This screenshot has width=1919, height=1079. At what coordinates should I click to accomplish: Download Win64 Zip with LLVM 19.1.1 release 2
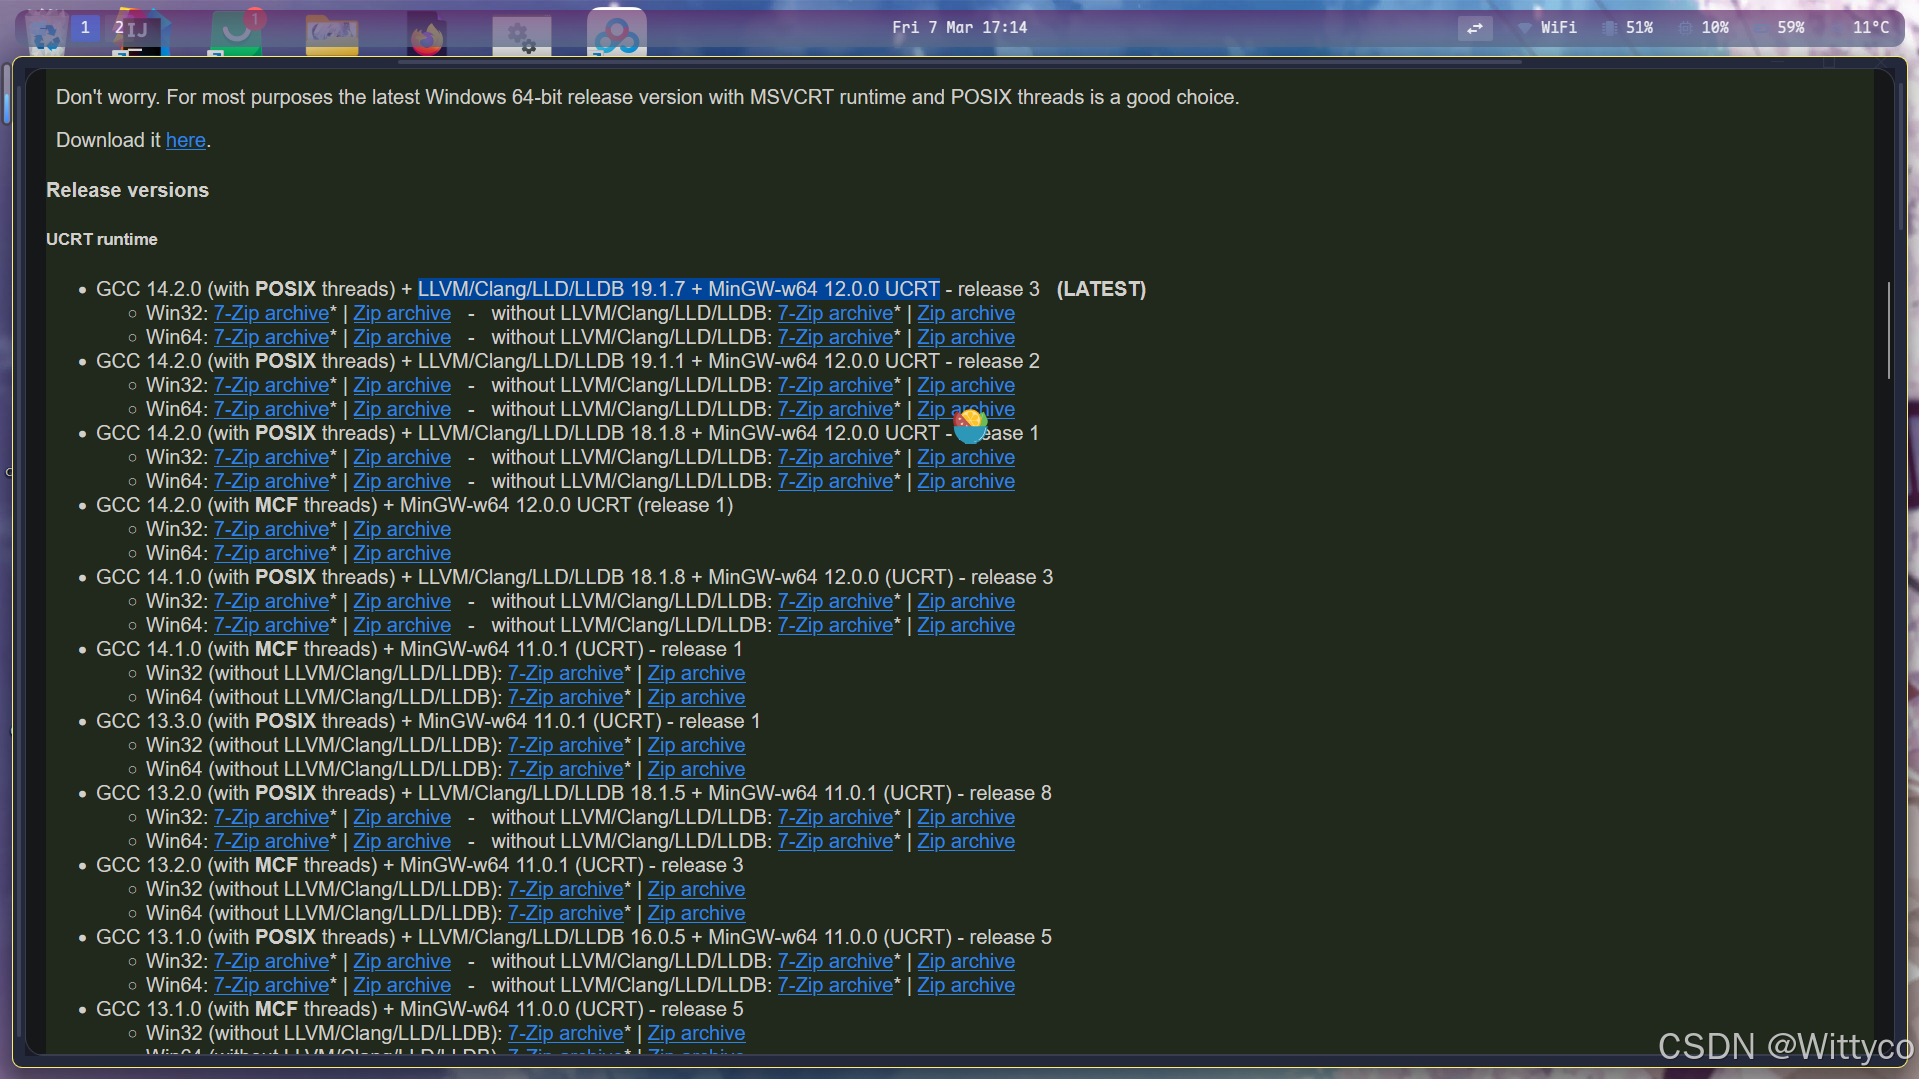402,409
